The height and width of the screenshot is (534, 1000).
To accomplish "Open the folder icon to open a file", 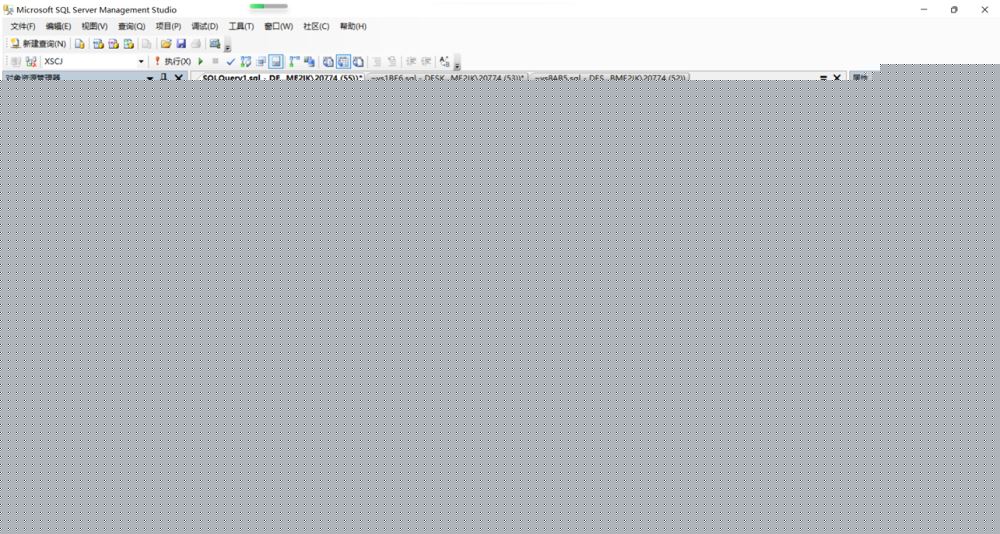I will [x=166, y=44].
